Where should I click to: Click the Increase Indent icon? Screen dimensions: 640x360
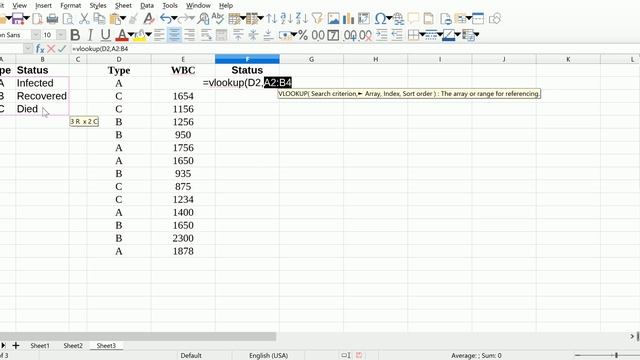[382, 35]
